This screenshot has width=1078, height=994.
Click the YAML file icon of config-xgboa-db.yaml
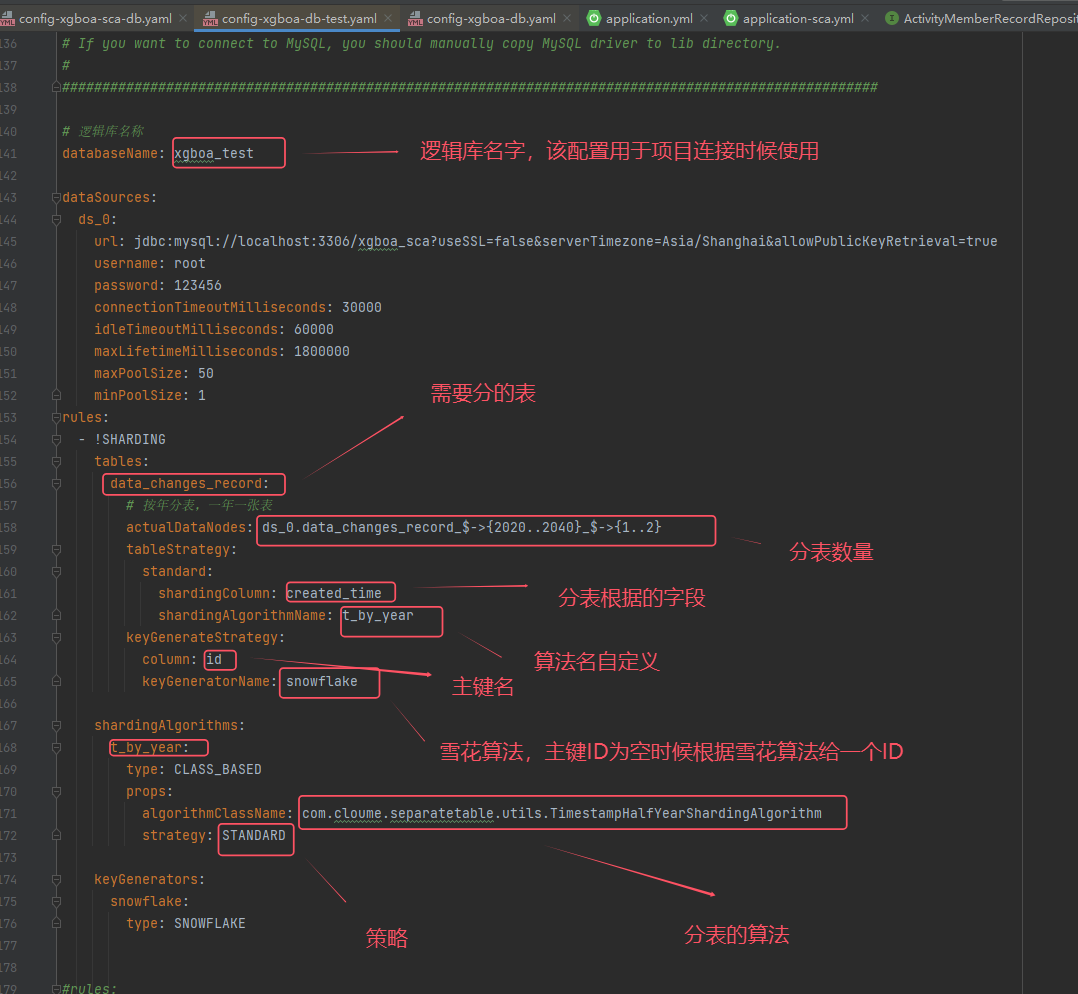415,19
